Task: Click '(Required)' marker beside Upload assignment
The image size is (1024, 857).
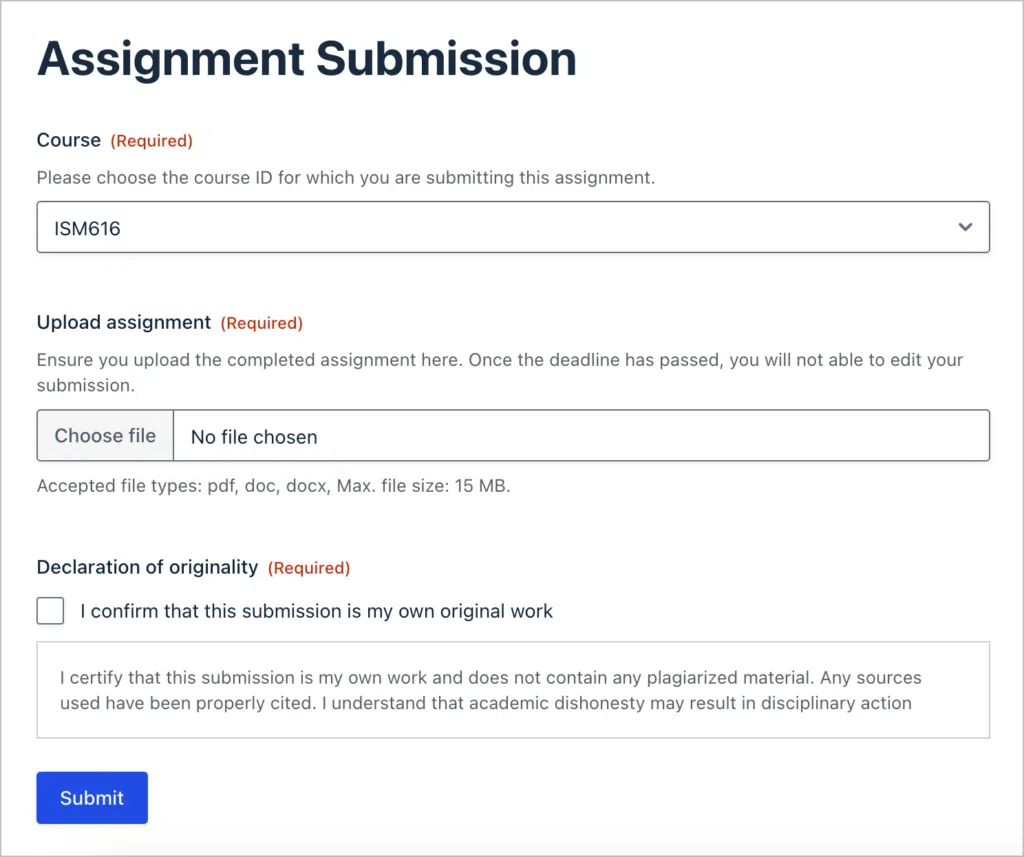Action: (x=261, y=323)
